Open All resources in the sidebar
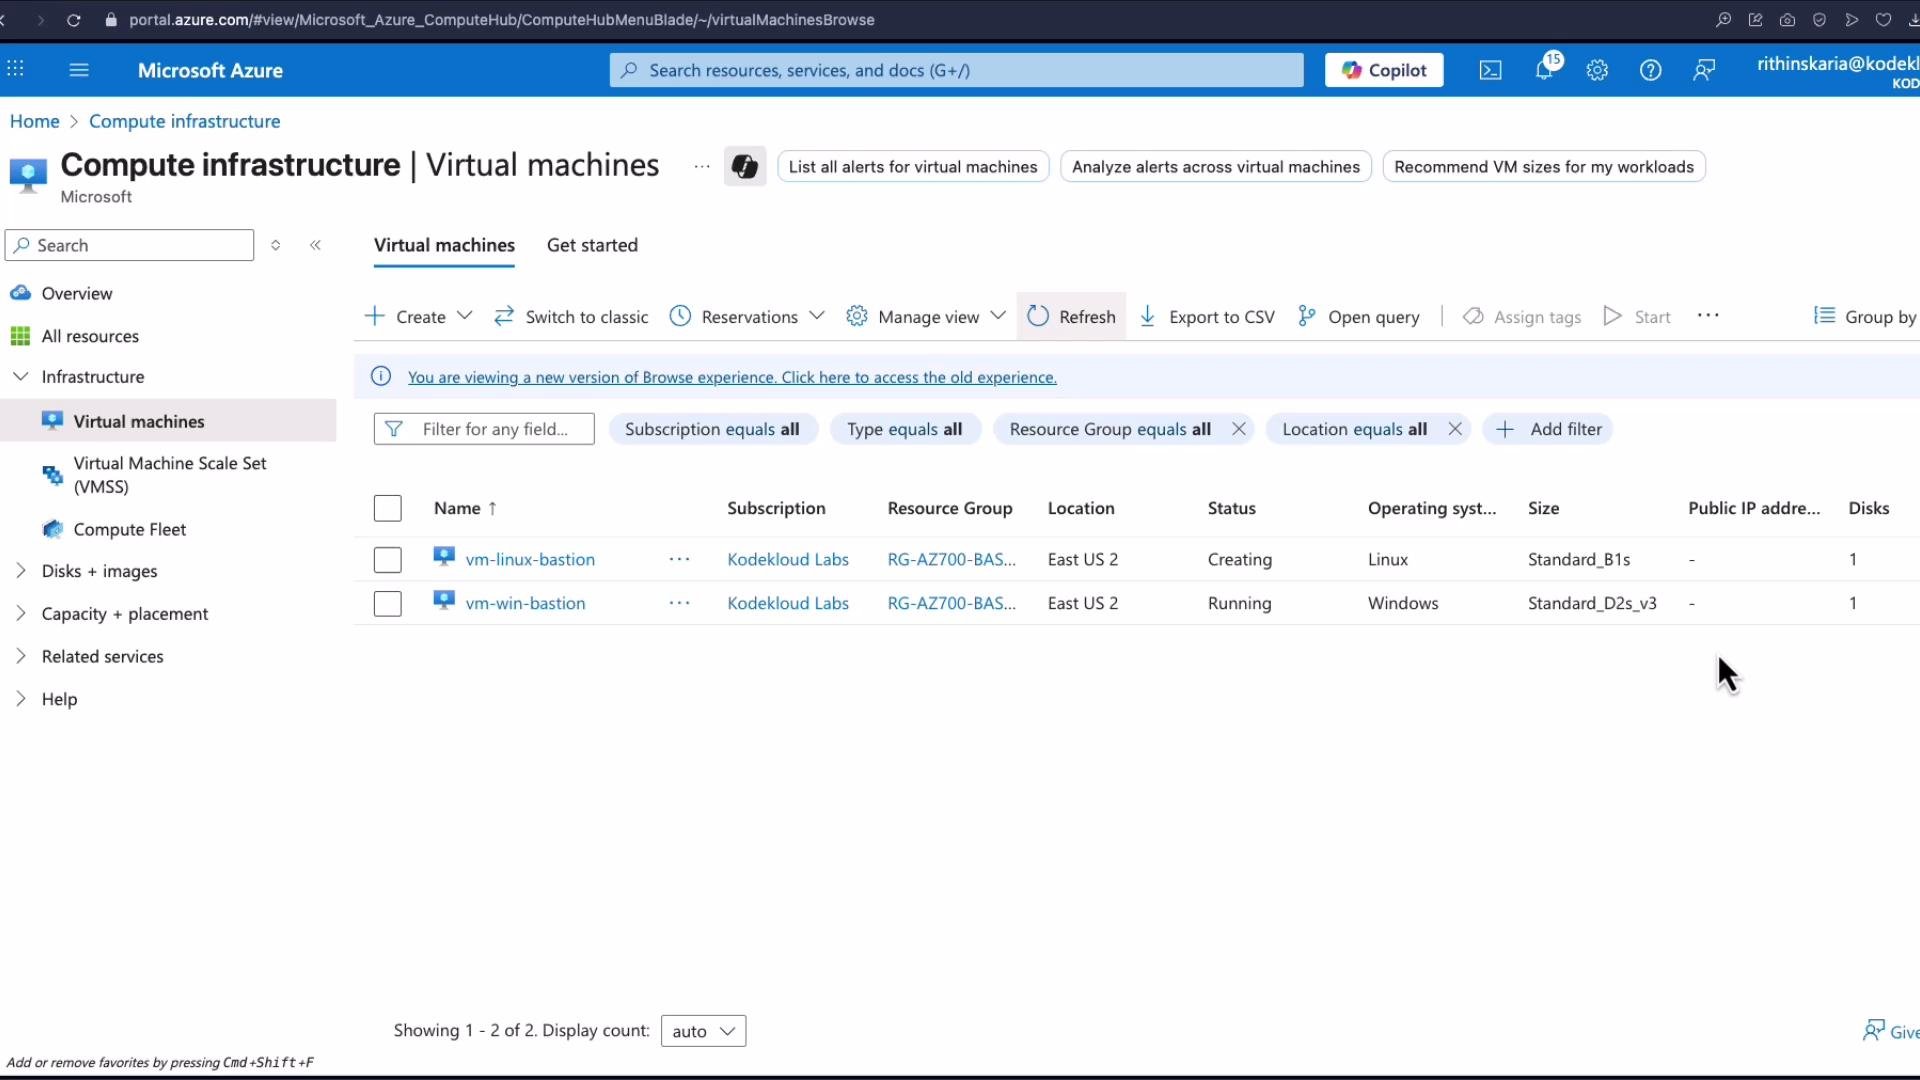 [90, 336]
